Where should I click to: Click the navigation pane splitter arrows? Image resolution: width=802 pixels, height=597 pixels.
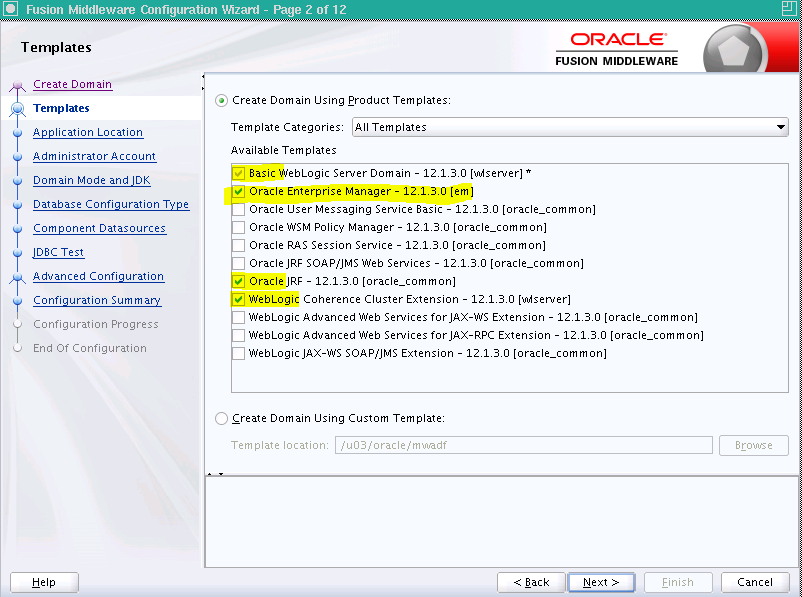pos(203,82)
